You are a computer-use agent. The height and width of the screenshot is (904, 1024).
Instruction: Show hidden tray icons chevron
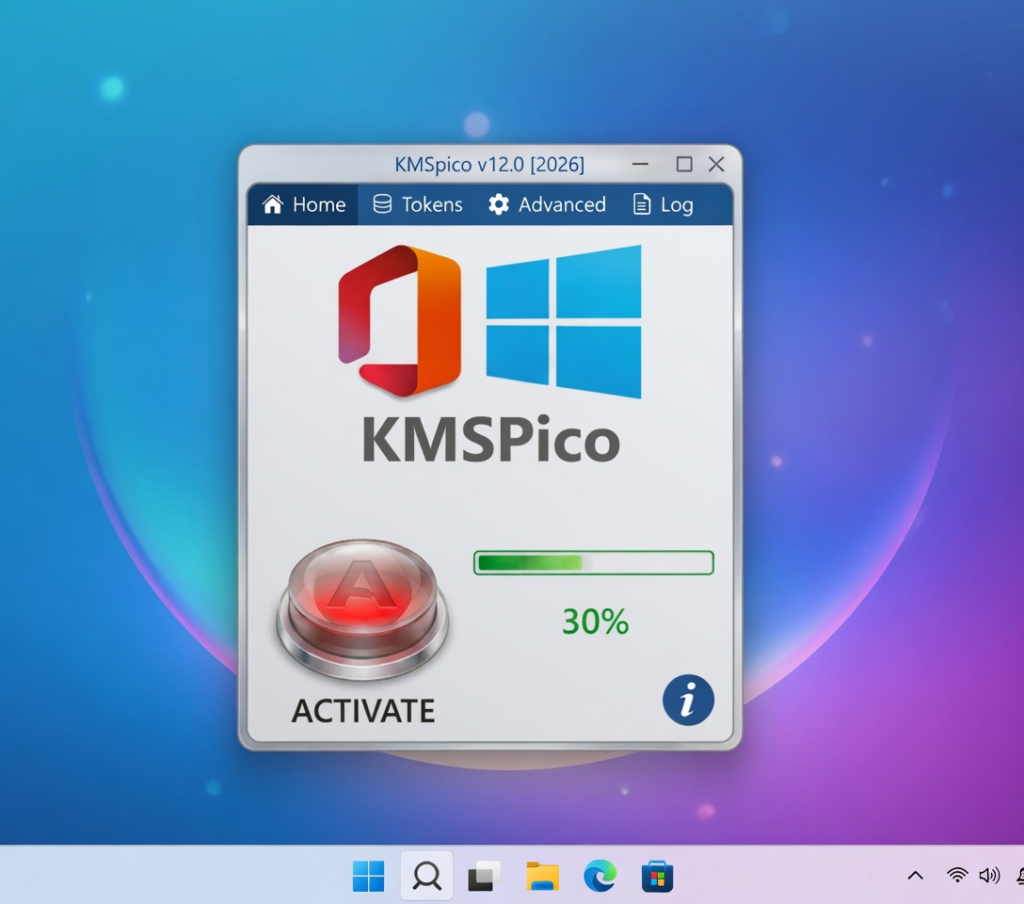point(916,876)
